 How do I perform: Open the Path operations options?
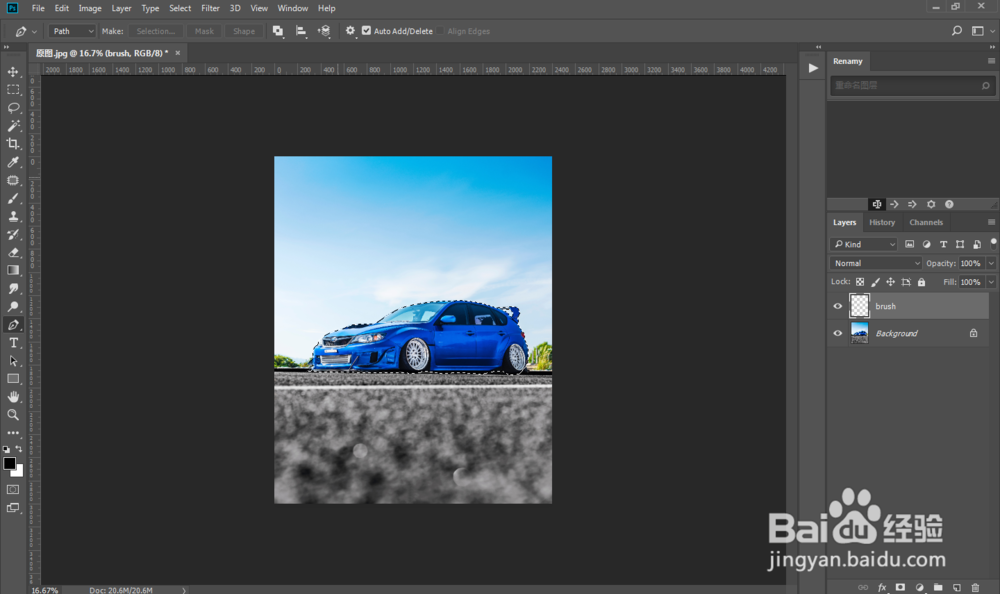[x=277, y=31]
